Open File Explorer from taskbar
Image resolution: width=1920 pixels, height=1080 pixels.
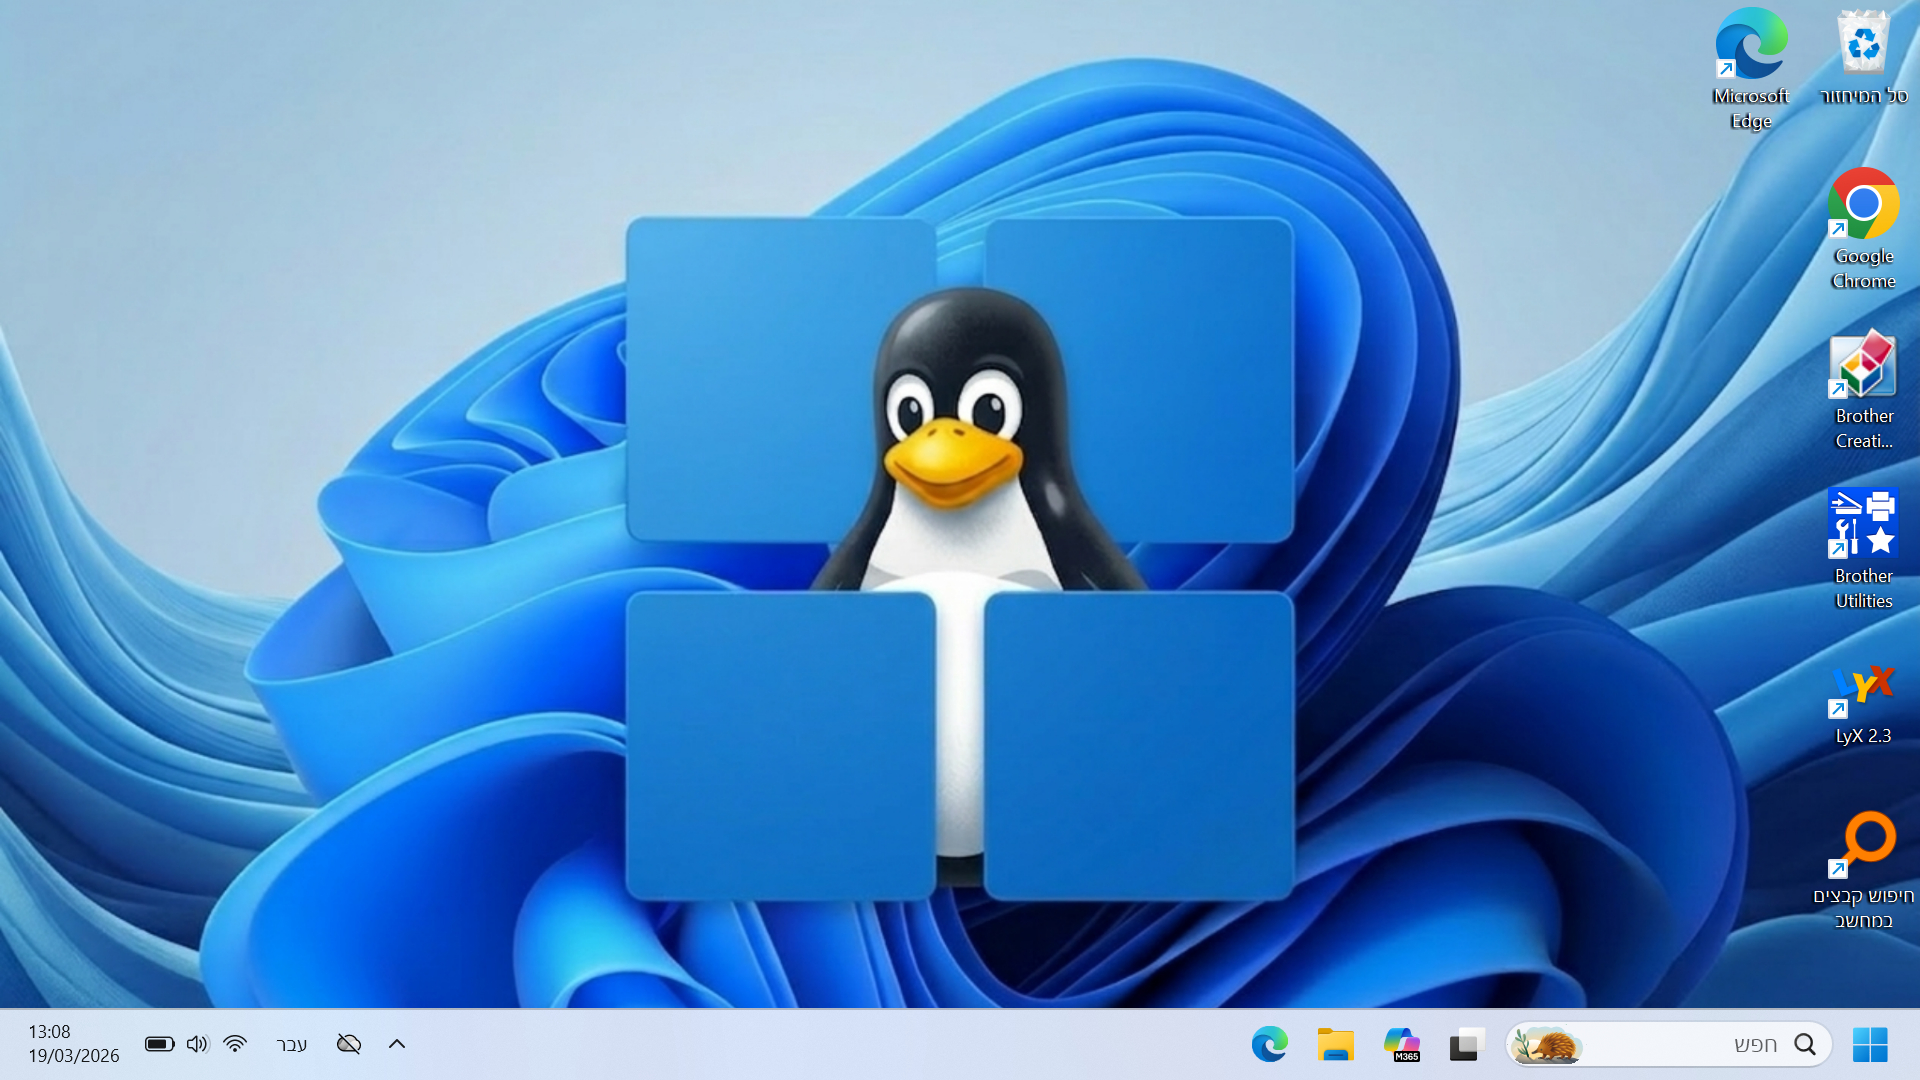[x=1335, y=1045]
